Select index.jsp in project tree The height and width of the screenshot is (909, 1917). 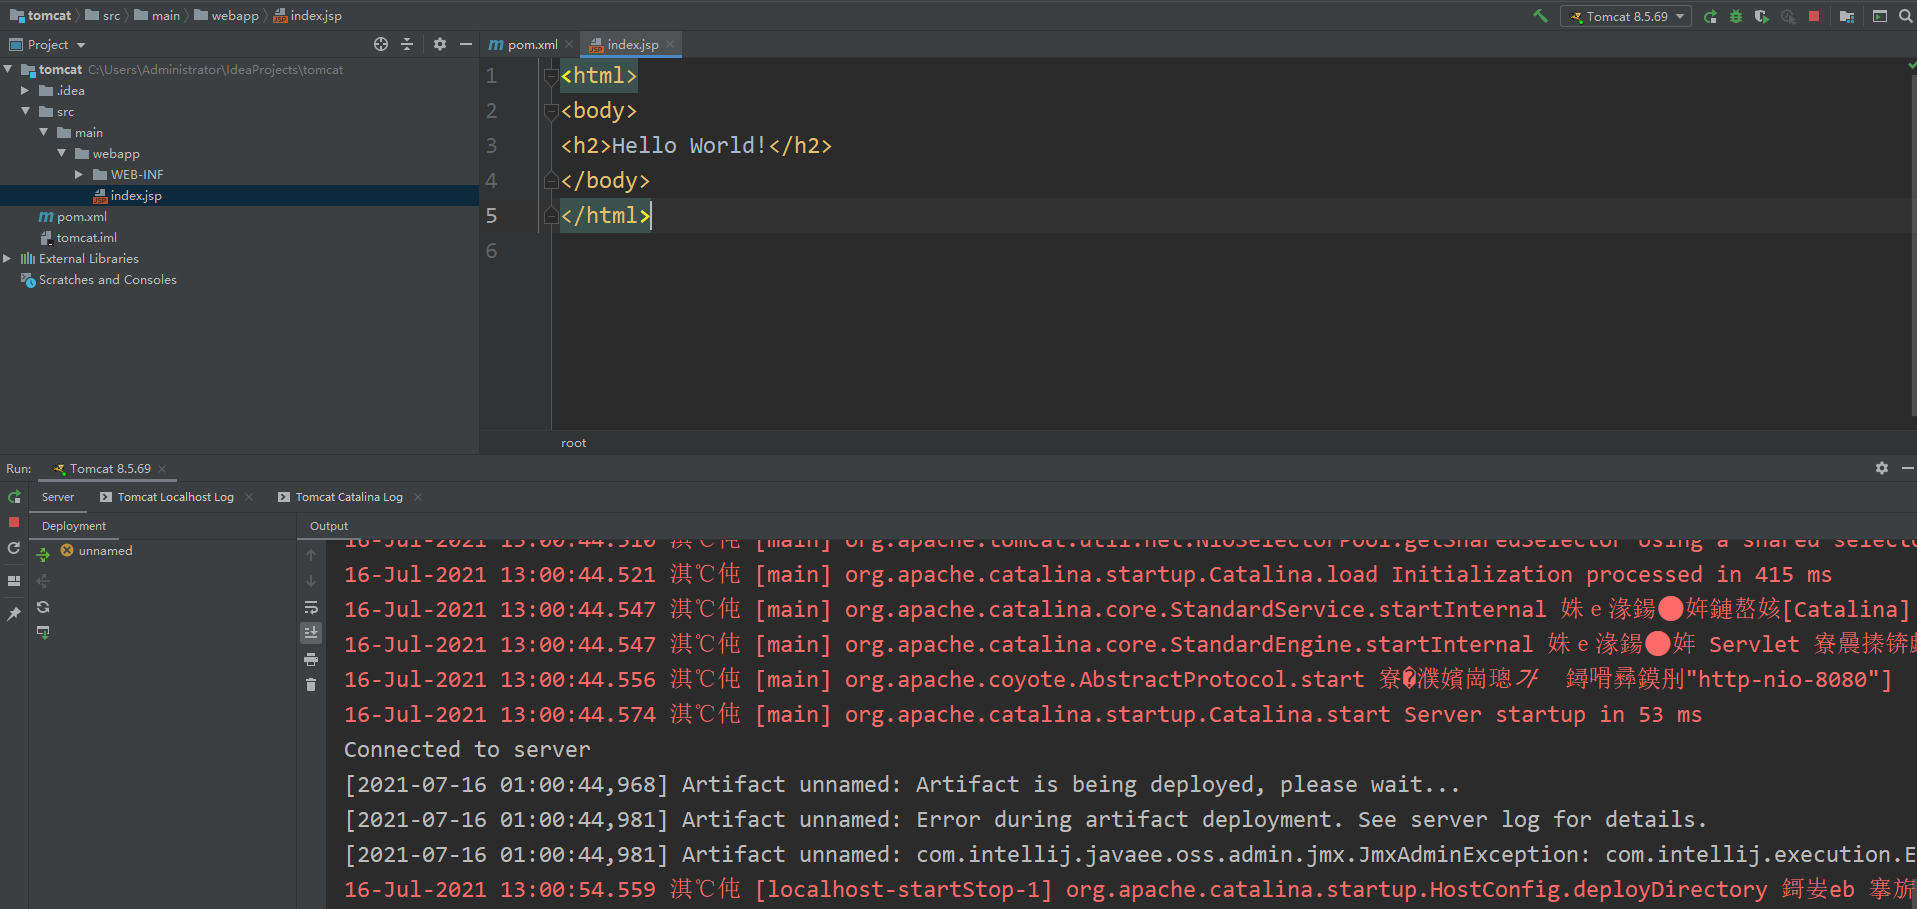[x=136, y=195]
